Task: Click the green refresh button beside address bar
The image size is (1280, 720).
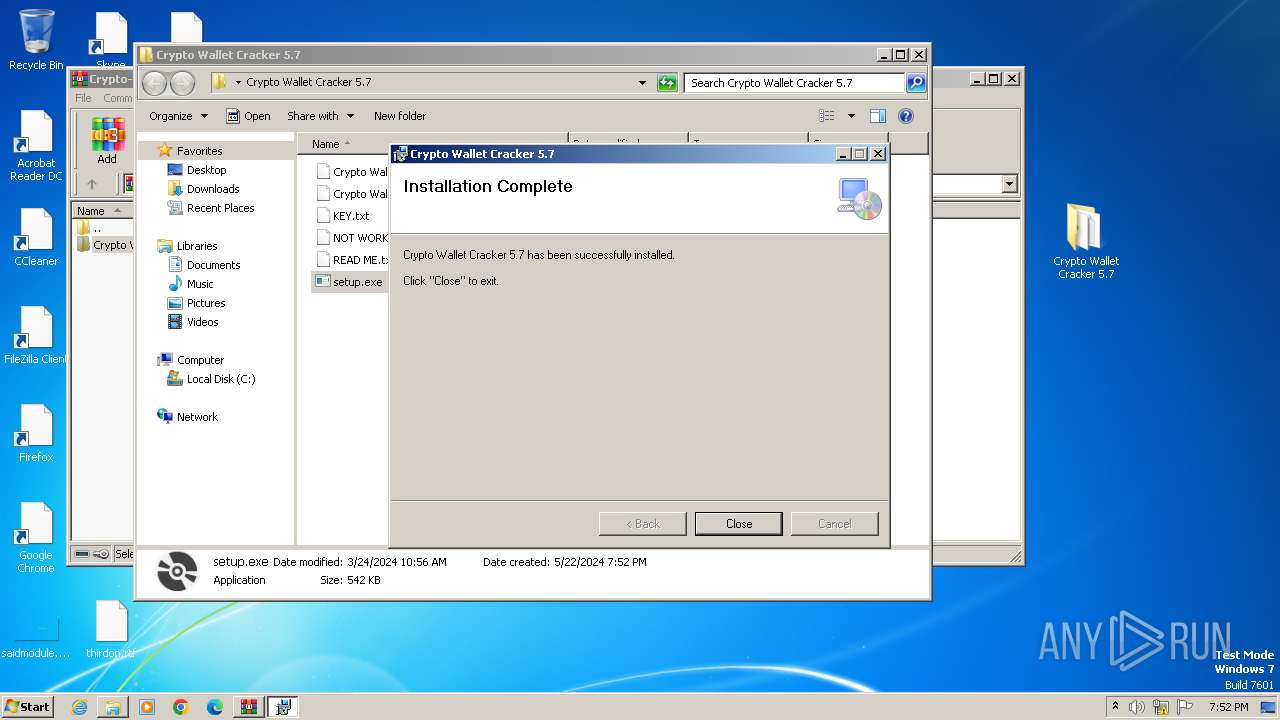Action: coord(667,83)
